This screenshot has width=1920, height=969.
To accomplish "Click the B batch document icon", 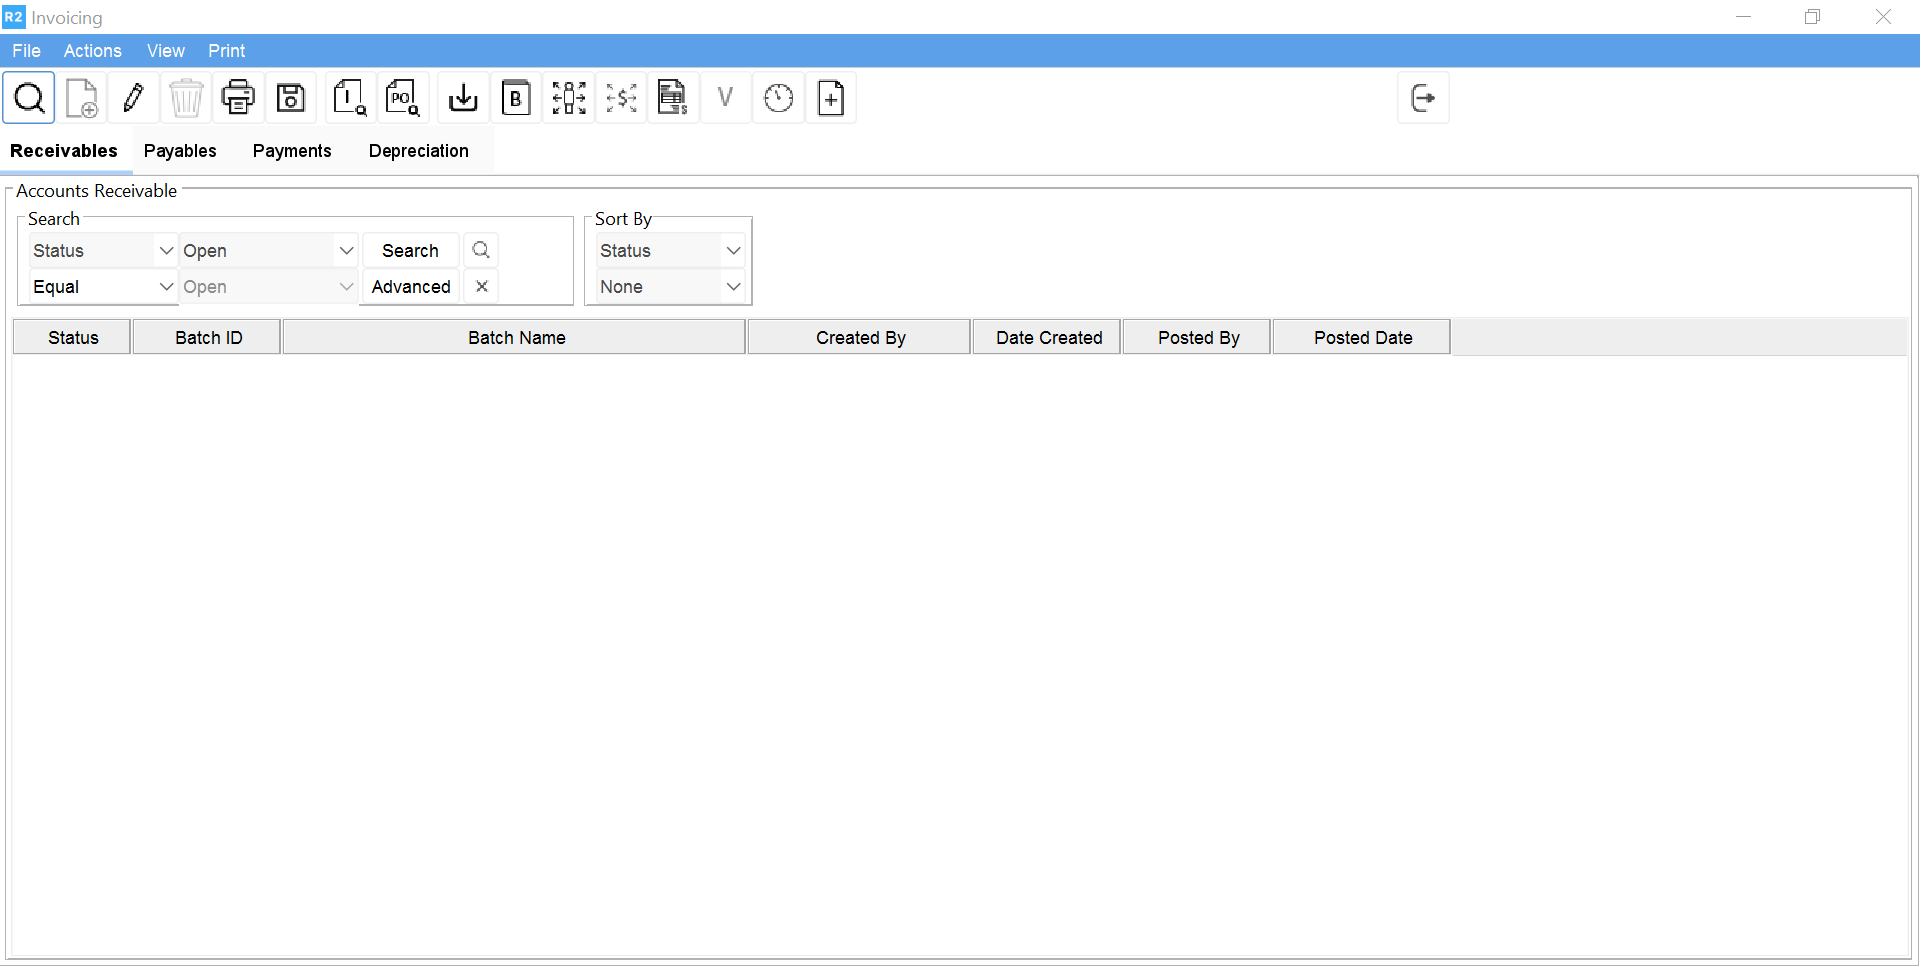I will point(516,98).
